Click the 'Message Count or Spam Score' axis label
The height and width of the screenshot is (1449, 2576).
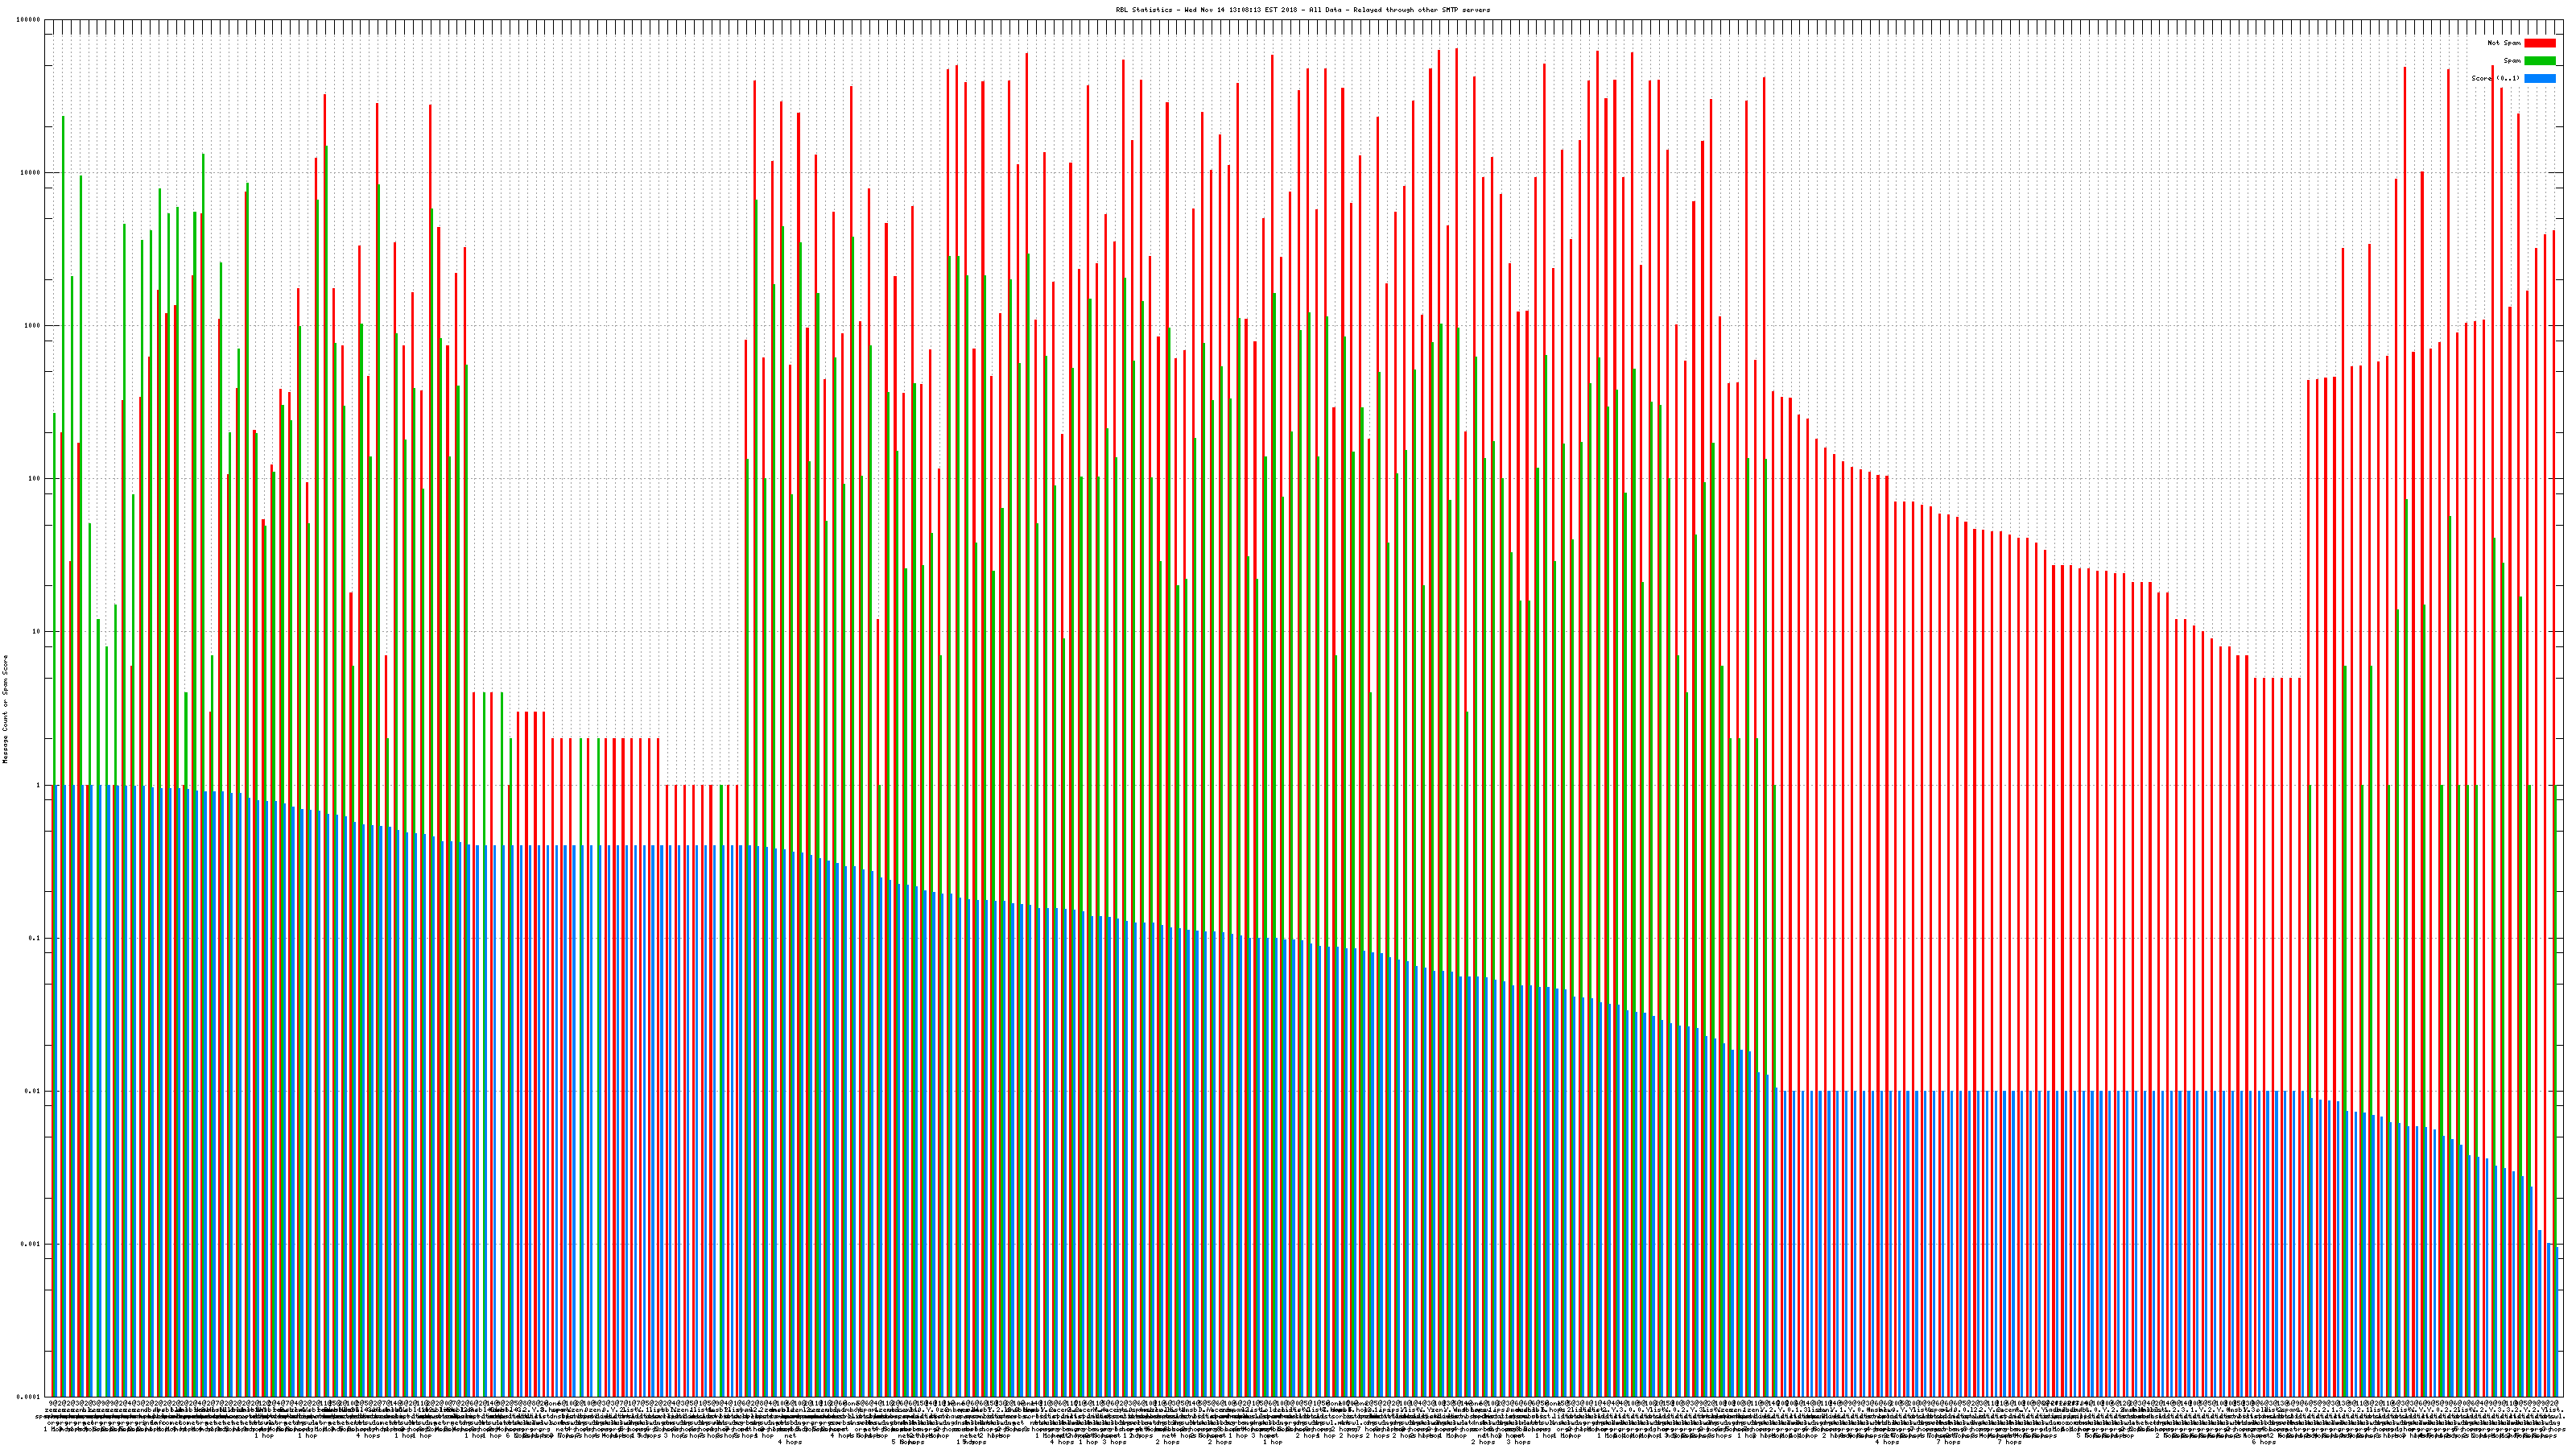coord(5,709)
